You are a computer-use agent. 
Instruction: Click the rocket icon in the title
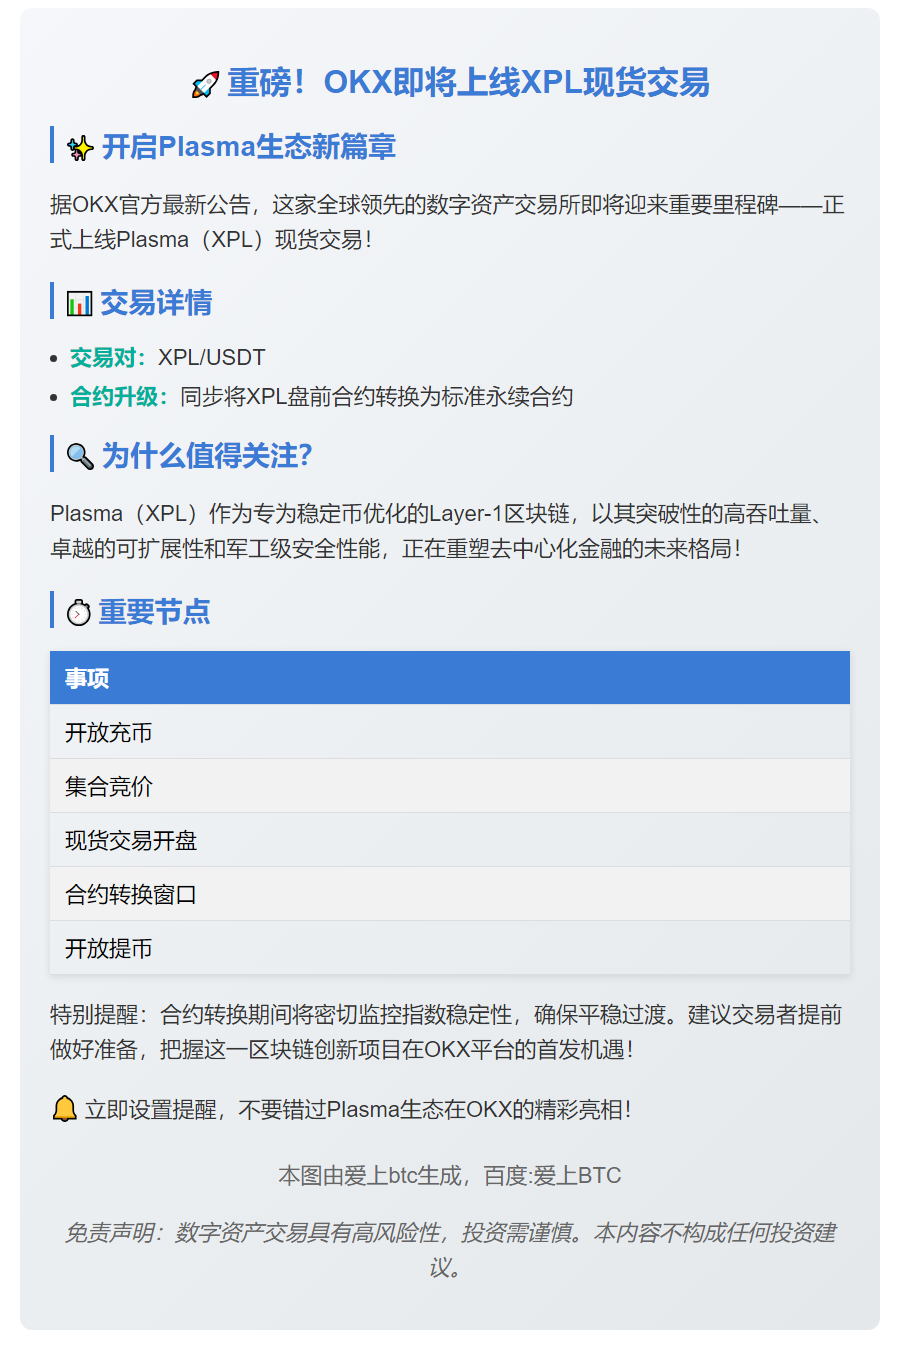click(205, 84)
